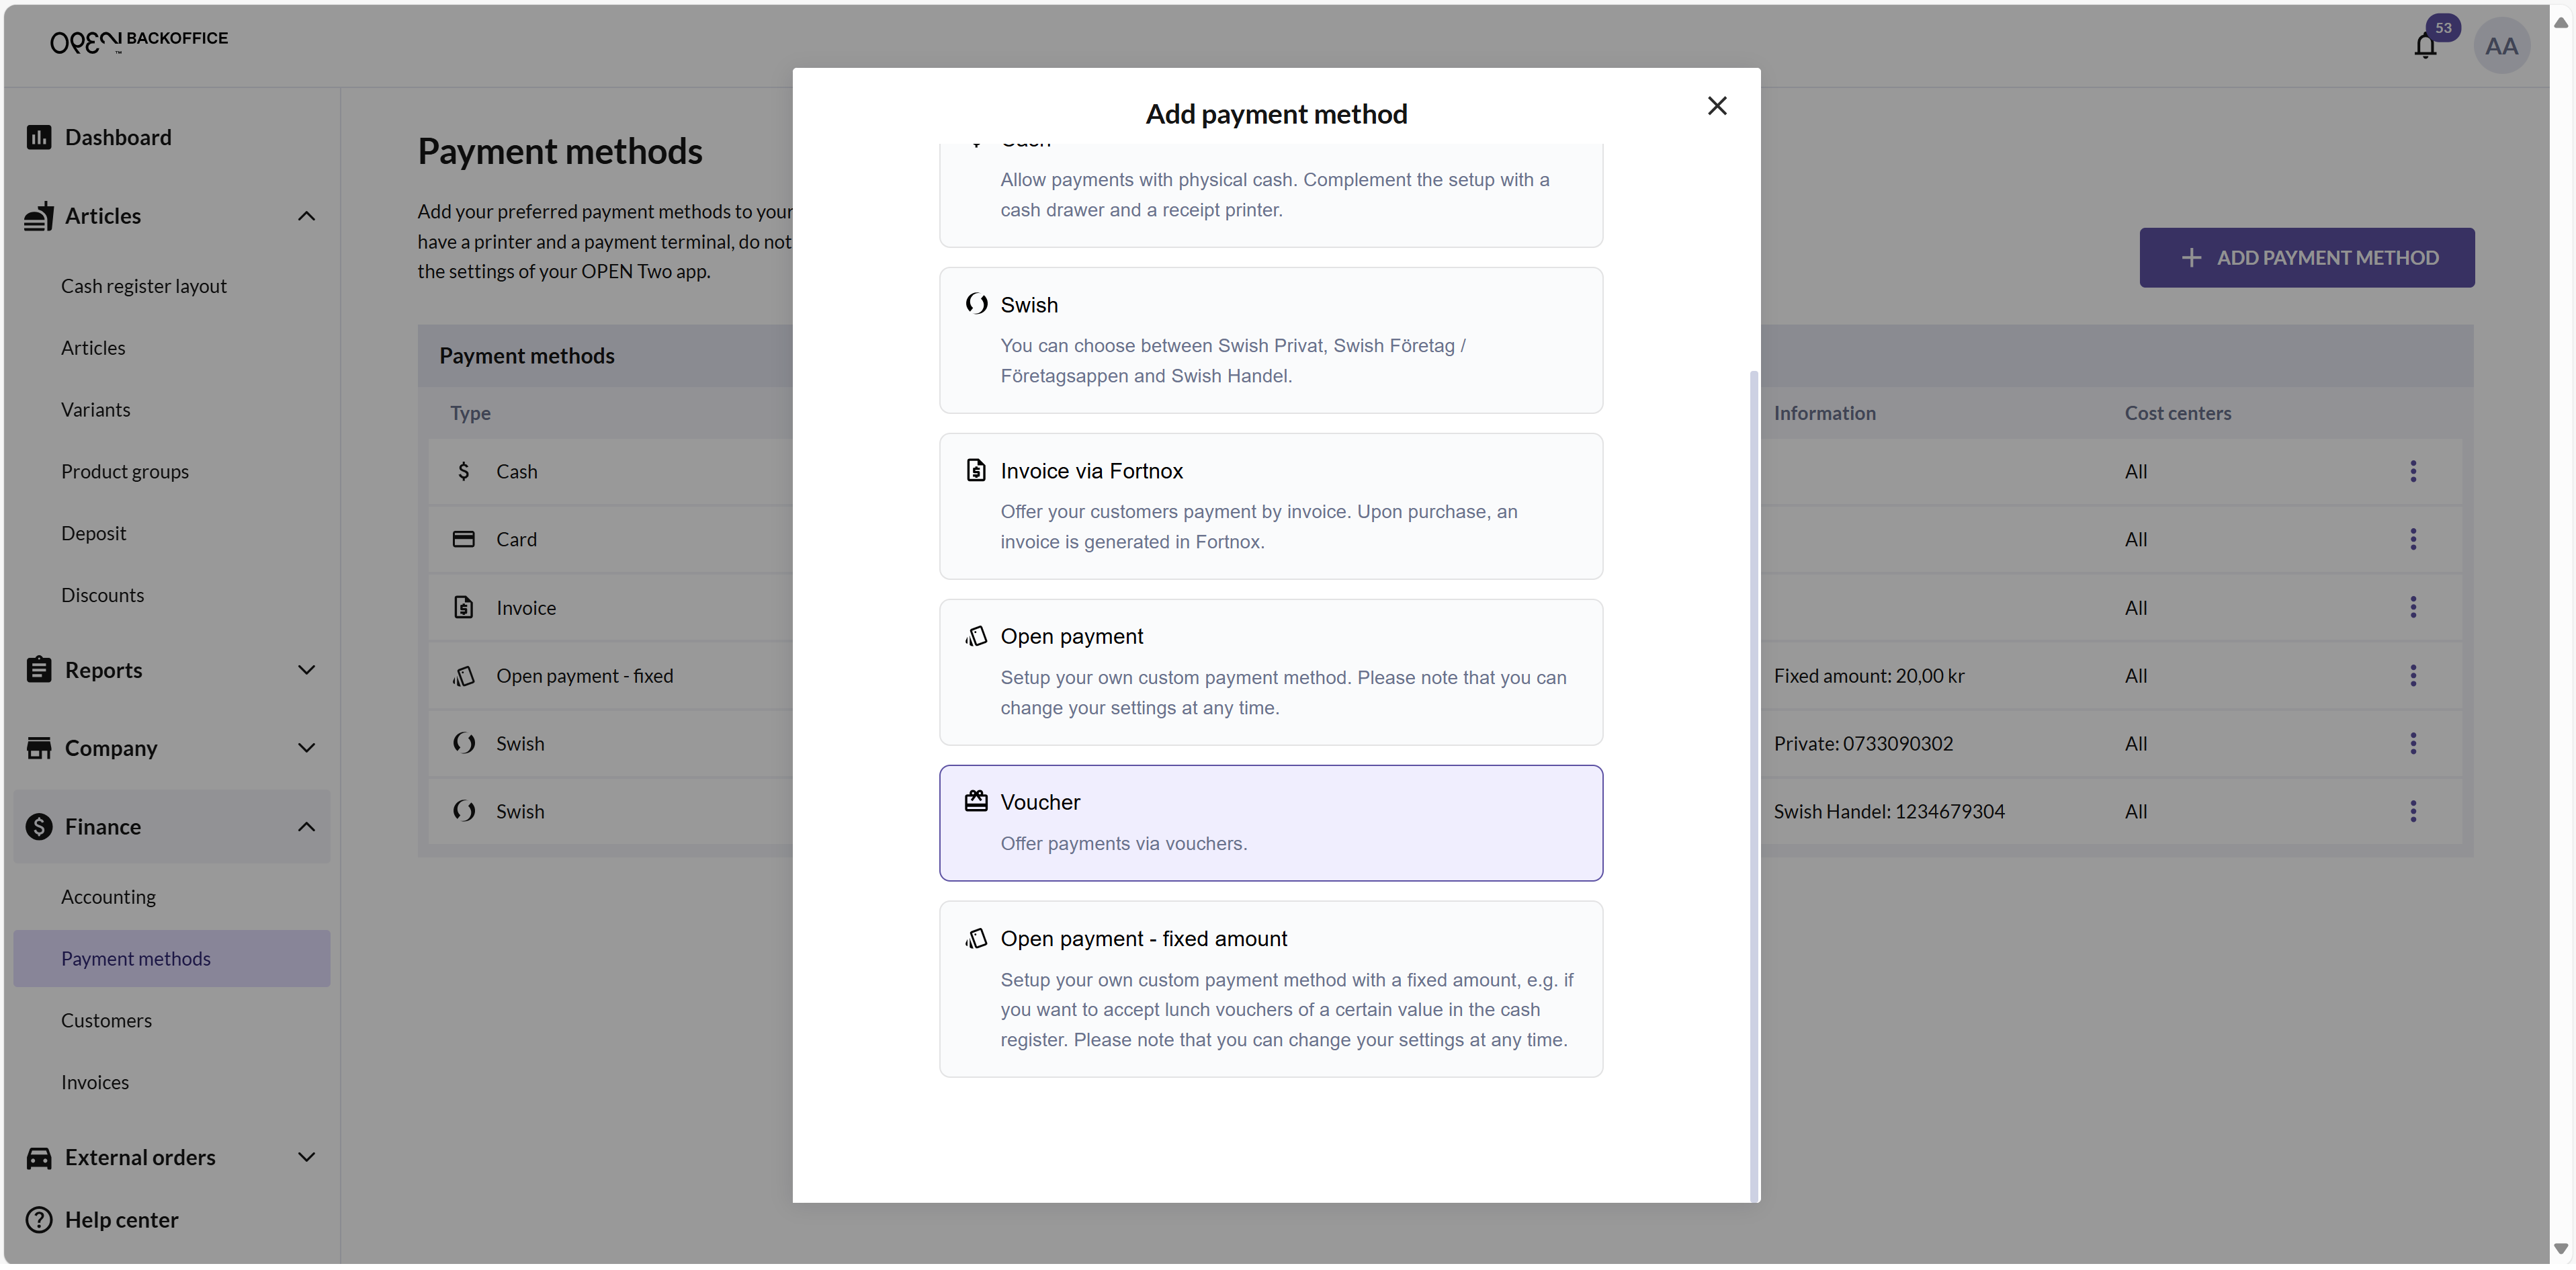Choose the Swish payment method card

(1270, 340)
